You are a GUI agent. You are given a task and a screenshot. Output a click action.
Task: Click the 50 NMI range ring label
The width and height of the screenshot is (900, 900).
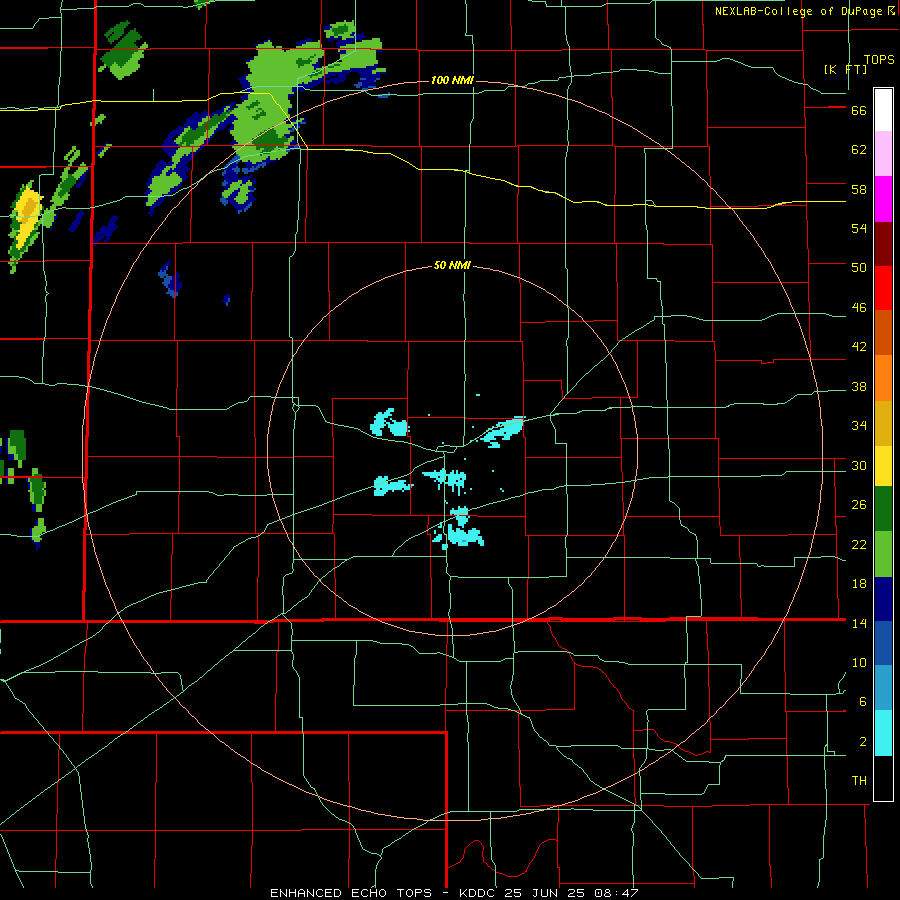click(452, 265)
